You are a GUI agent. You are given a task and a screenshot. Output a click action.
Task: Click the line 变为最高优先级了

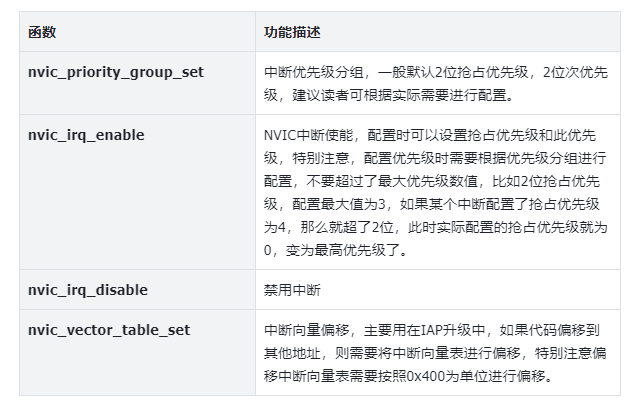click(x=342, y=250)
